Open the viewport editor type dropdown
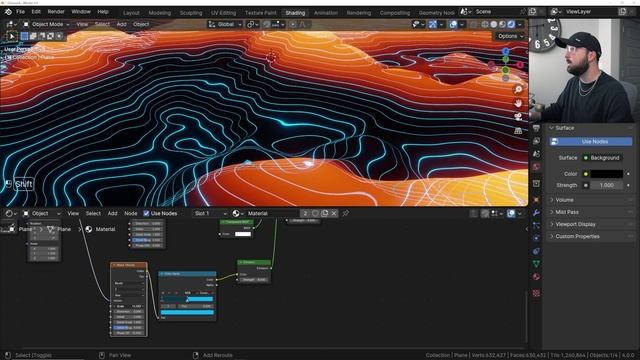Image resolution: width=640 pixels, height=360 pixels. tap(10, 24)
